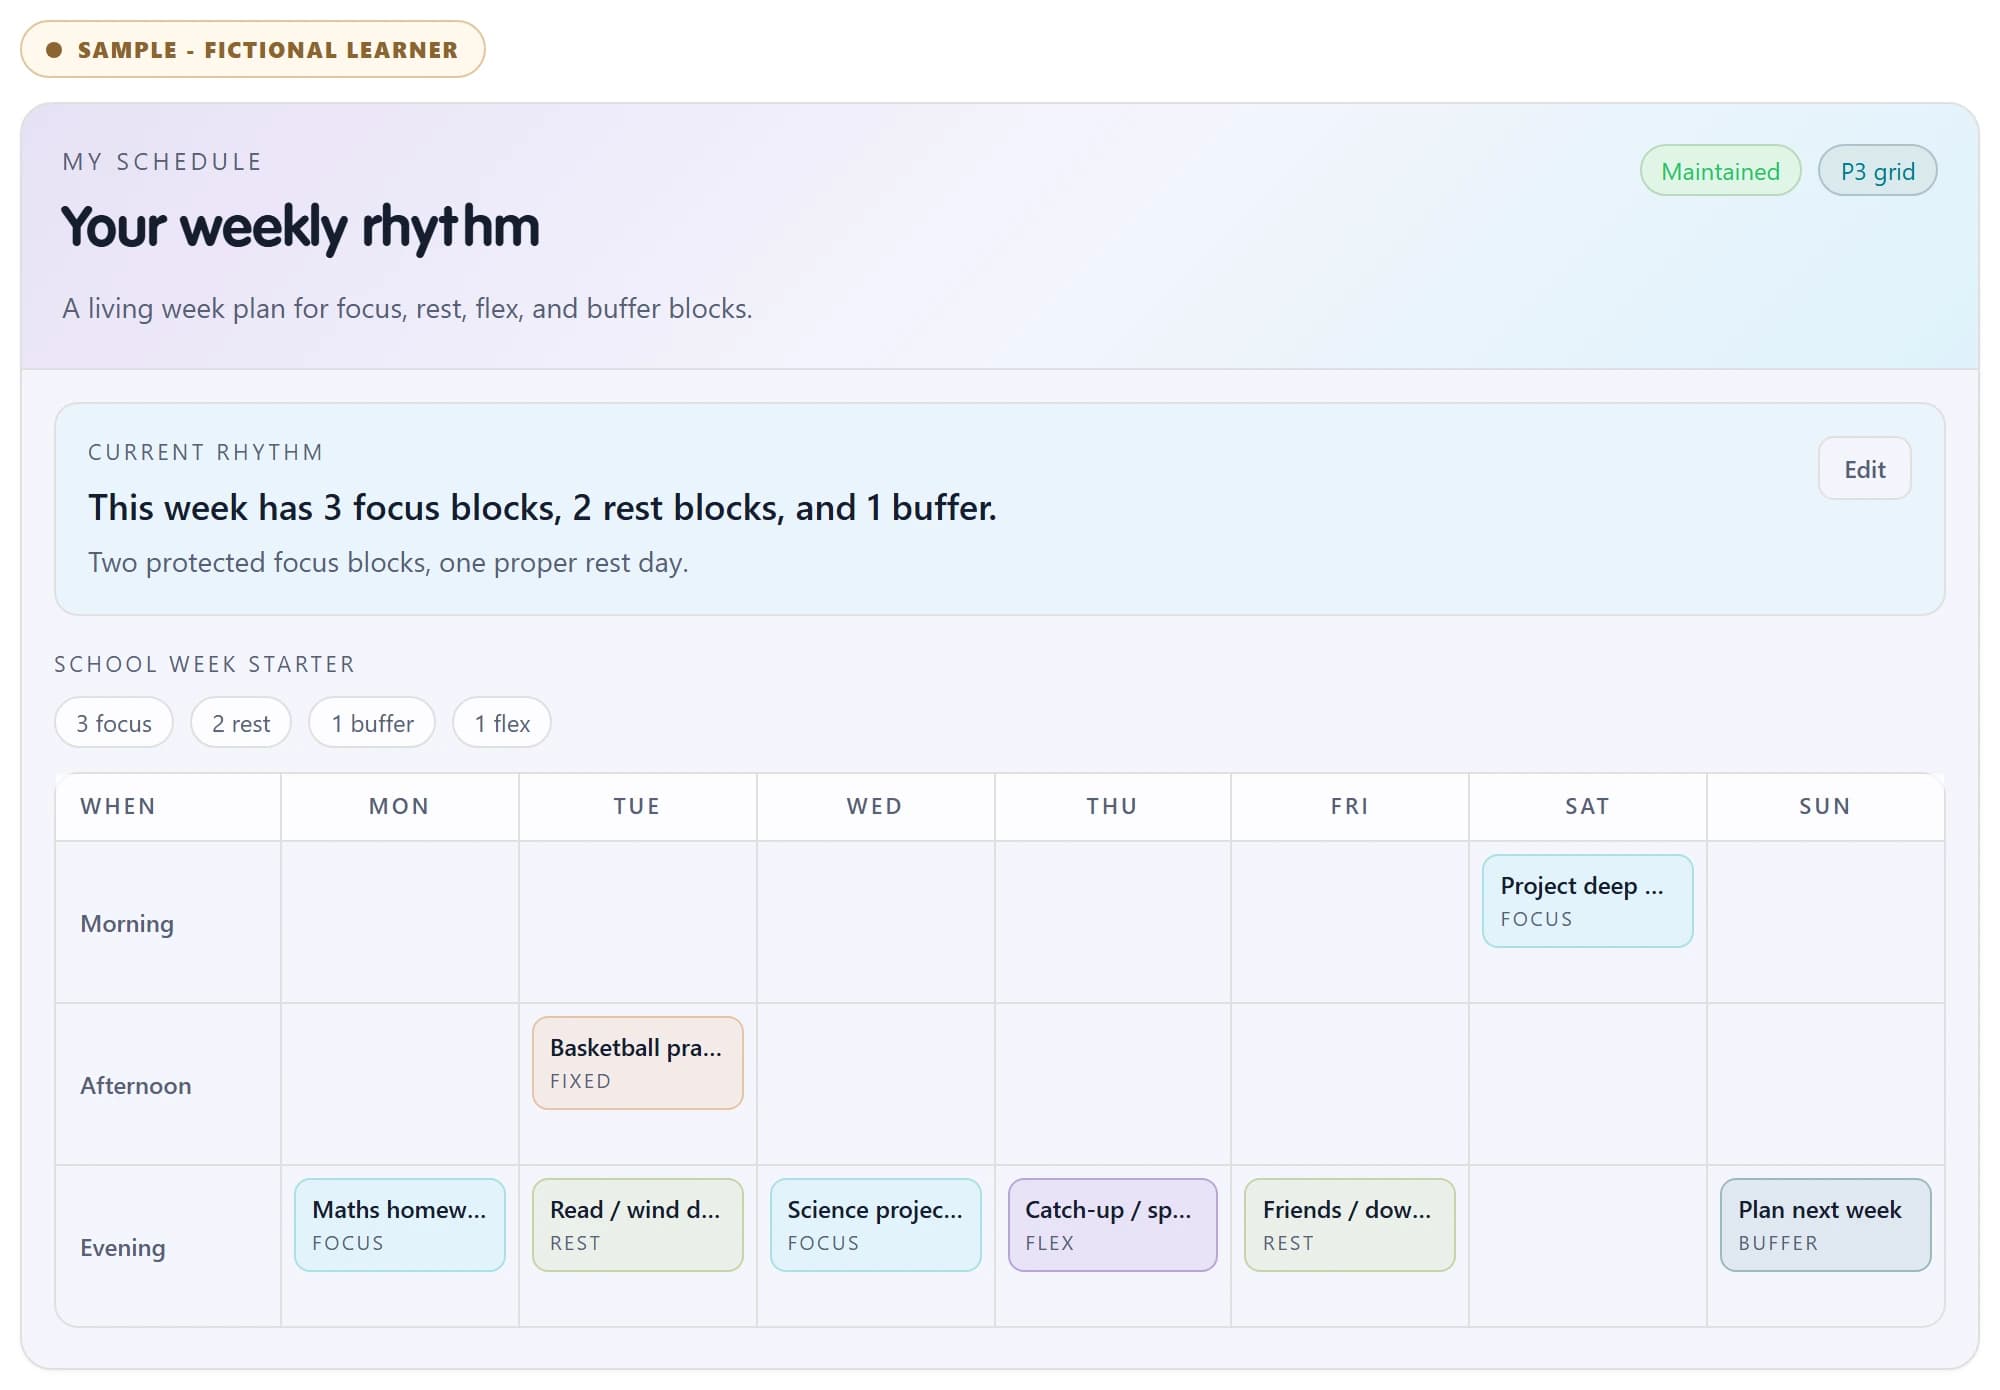Click the Edit button in Current Rhythm
Image resolution: width=2000 pixels, height=1390 pixels.
(x=1864, y=469)
